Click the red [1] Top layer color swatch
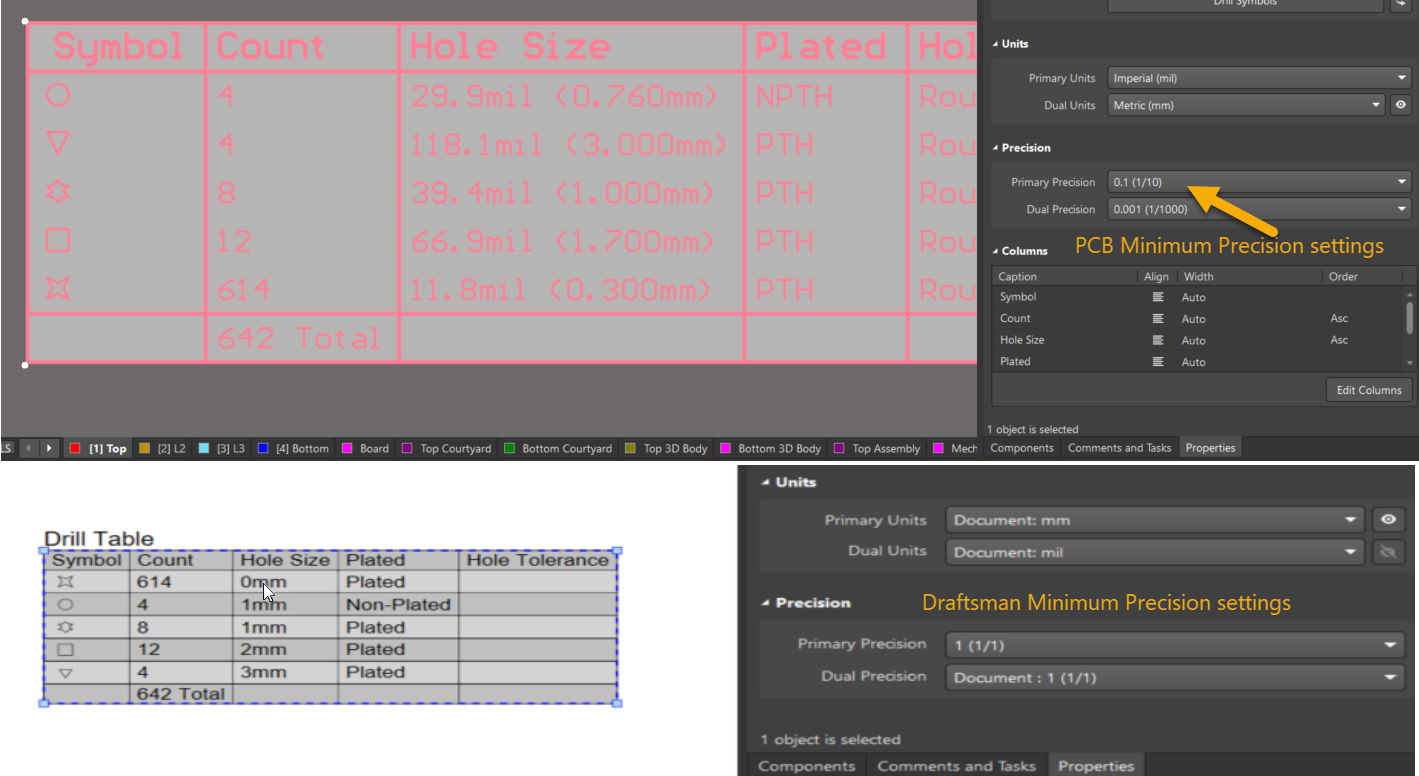Screen dimensions: 1419x776 (x=75, y=449)
